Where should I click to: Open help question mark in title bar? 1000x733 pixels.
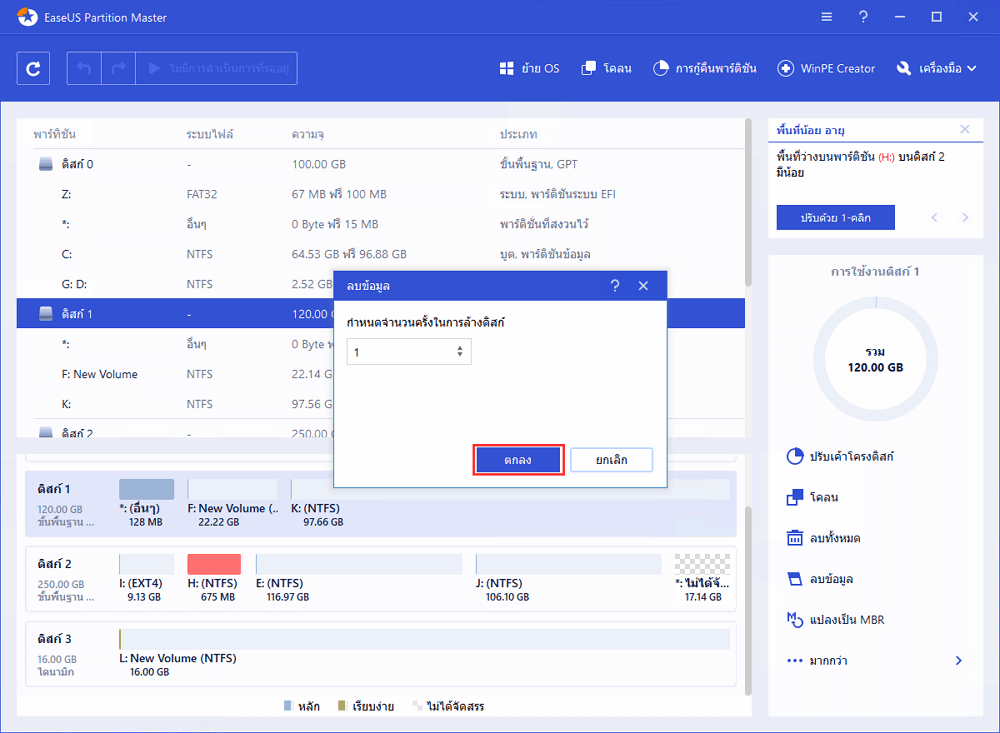point(863,17)
